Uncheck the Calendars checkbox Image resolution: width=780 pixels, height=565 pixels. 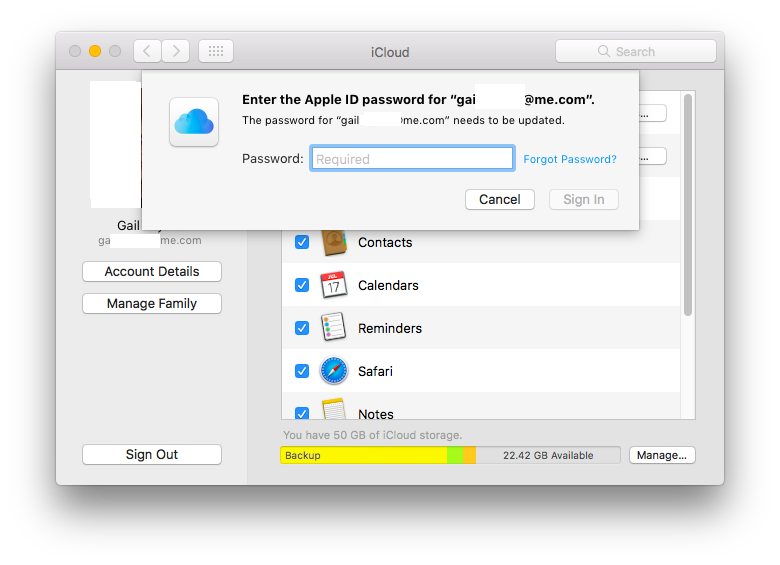tap(302, 285)
